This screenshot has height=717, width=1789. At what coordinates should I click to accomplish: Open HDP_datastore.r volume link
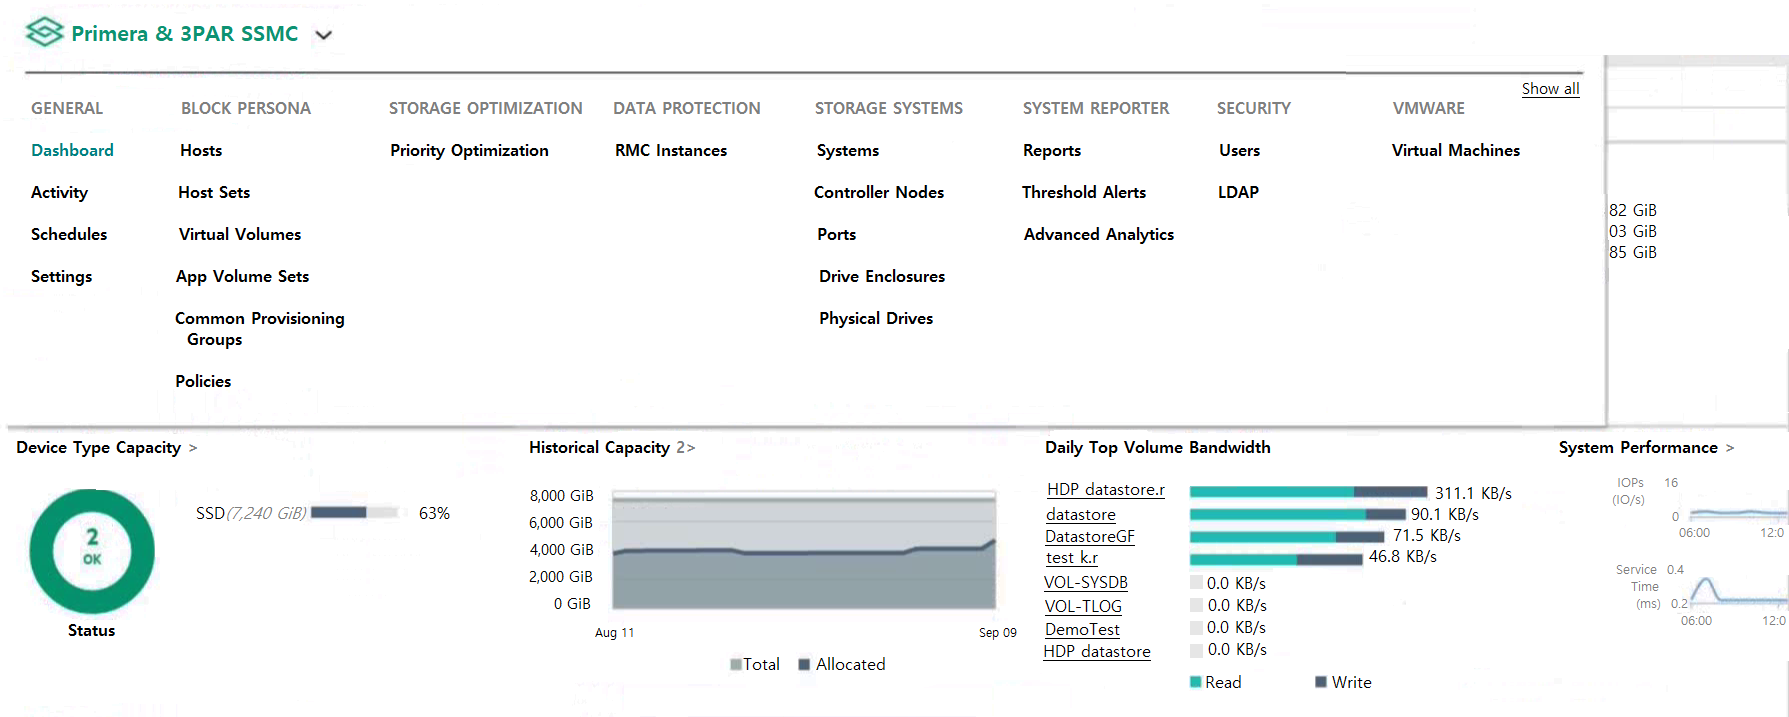point(1106,490)
